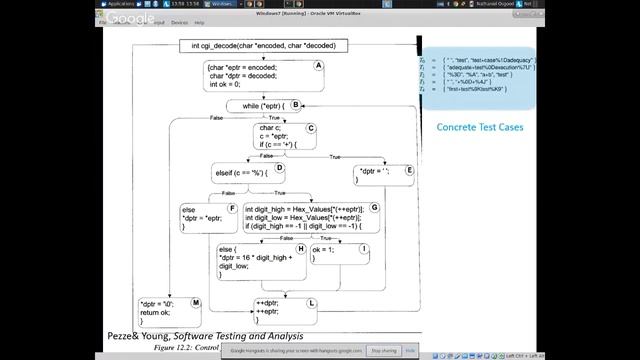Click the 'elseif (c == '%') {' node text
The height and width of the screenshot is (360, 640).
pyautogui.click(x=242, y=173)
